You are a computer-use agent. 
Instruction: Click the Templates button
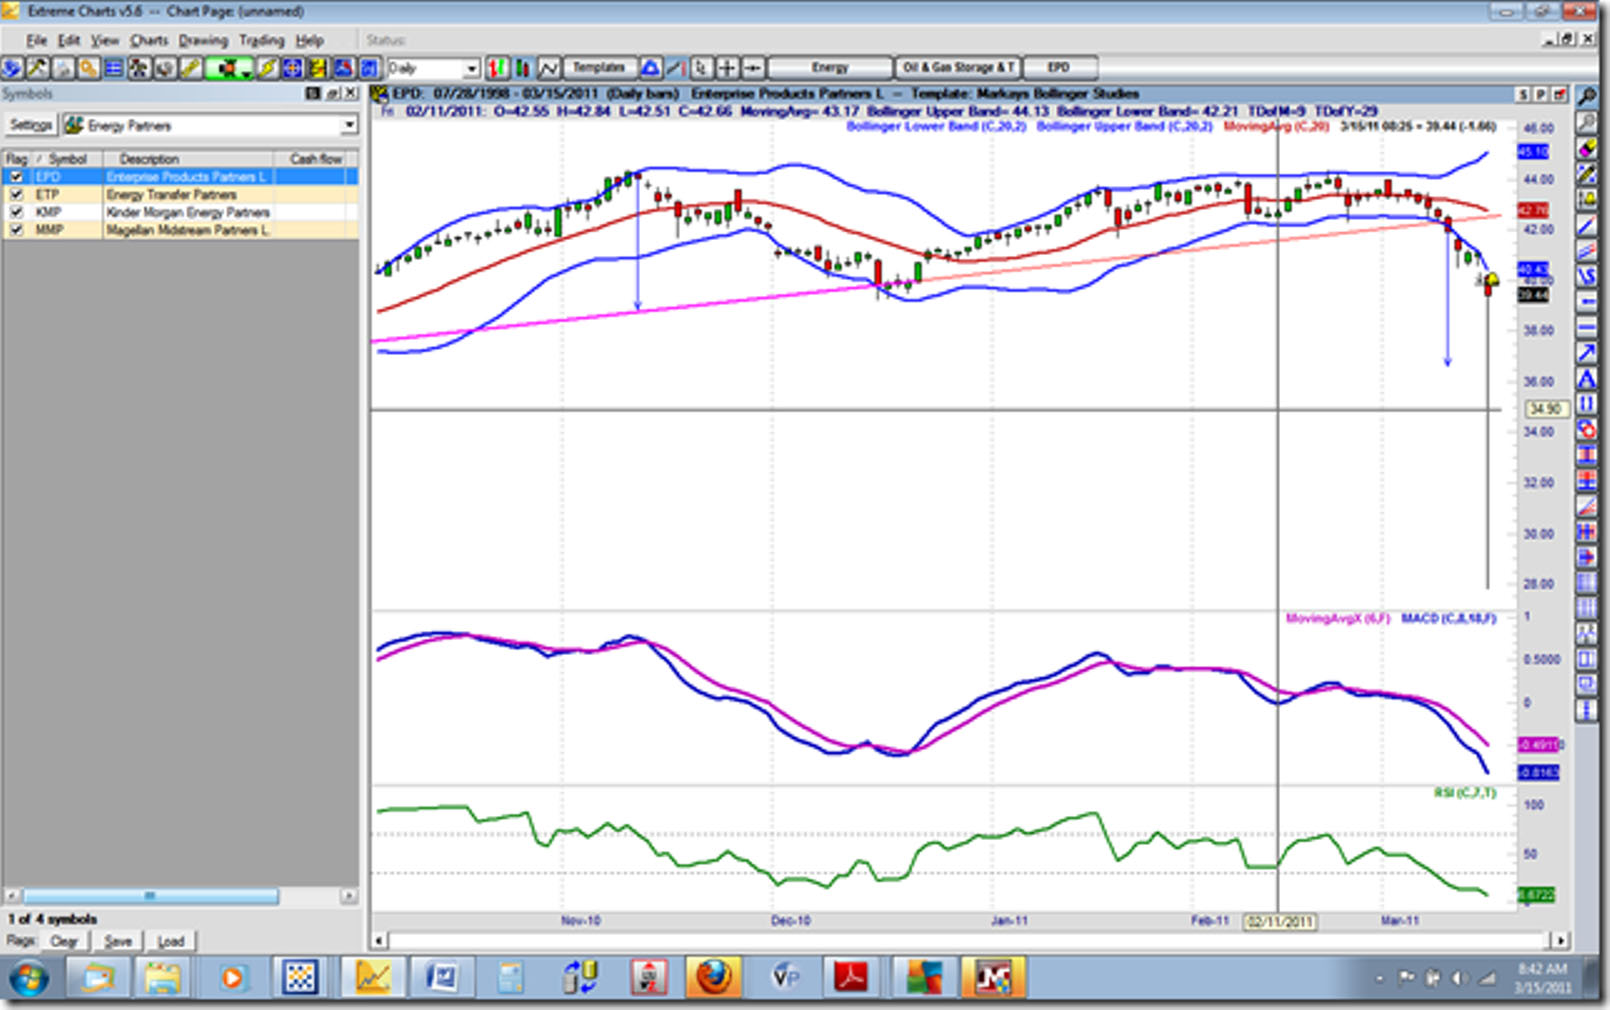[x=599, y=68]
